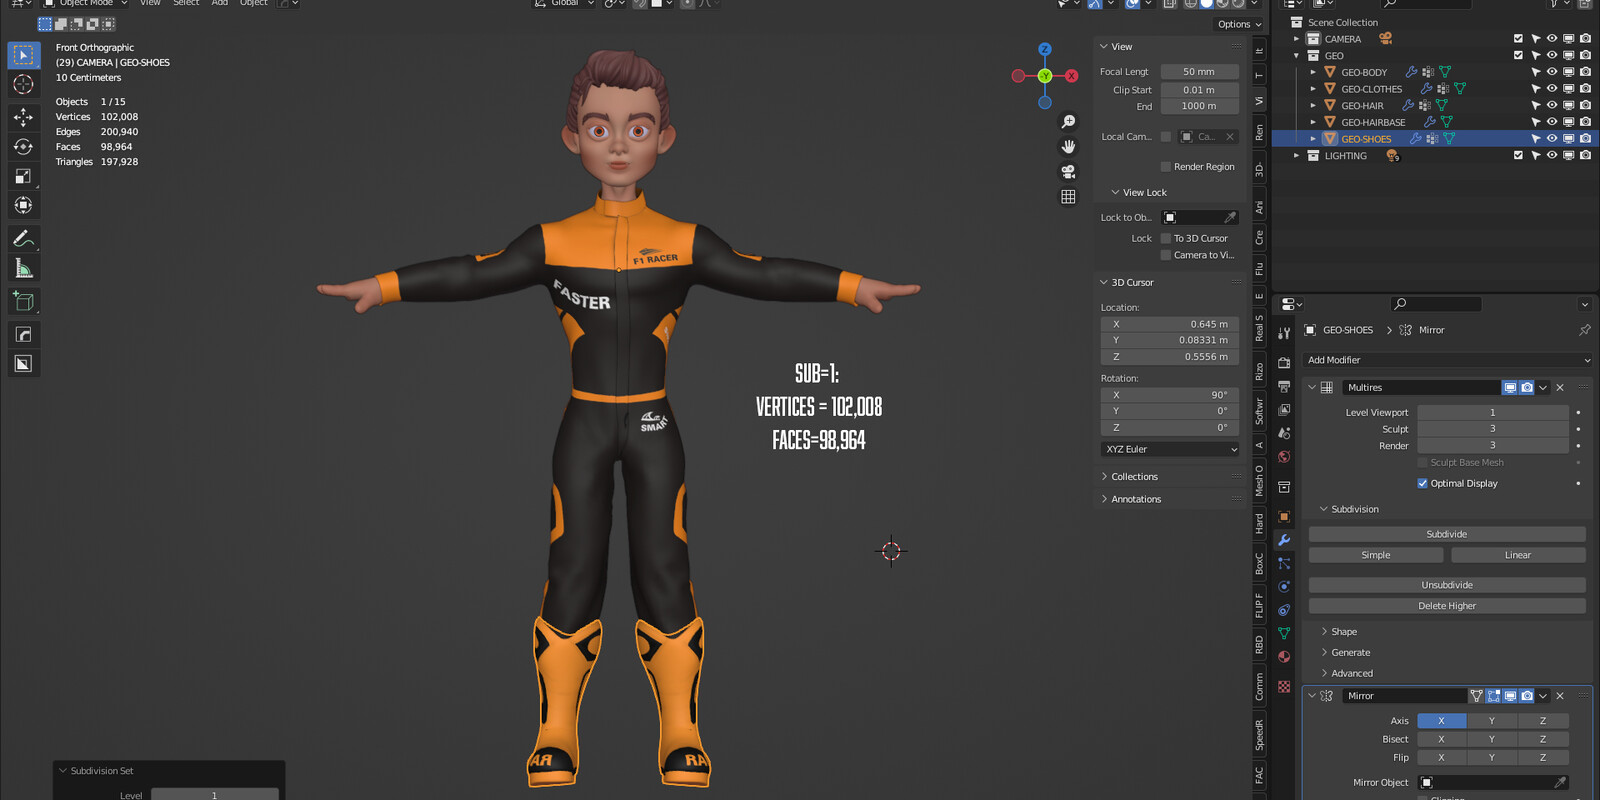This screenshot has height=800, width=1600.
Task: Hide GEO-HAIR in viewport via eye icon
Action: point(1552,105)
